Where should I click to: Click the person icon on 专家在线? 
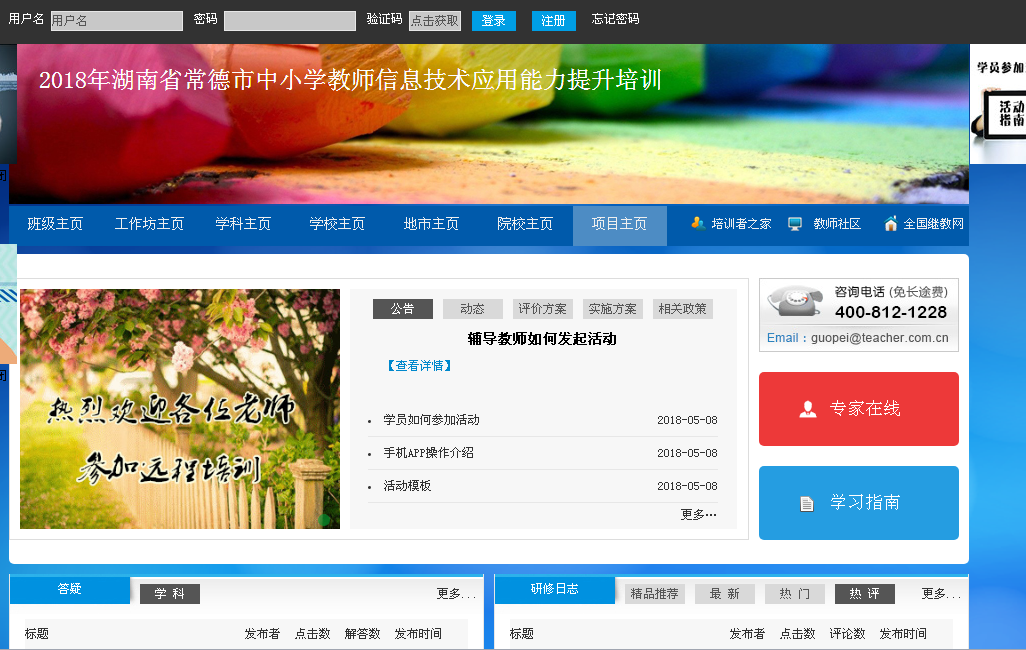808,409
